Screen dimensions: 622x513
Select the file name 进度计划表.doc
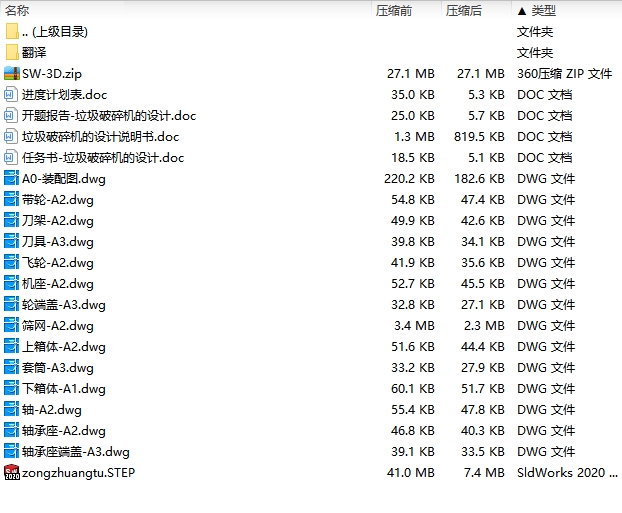64,95
